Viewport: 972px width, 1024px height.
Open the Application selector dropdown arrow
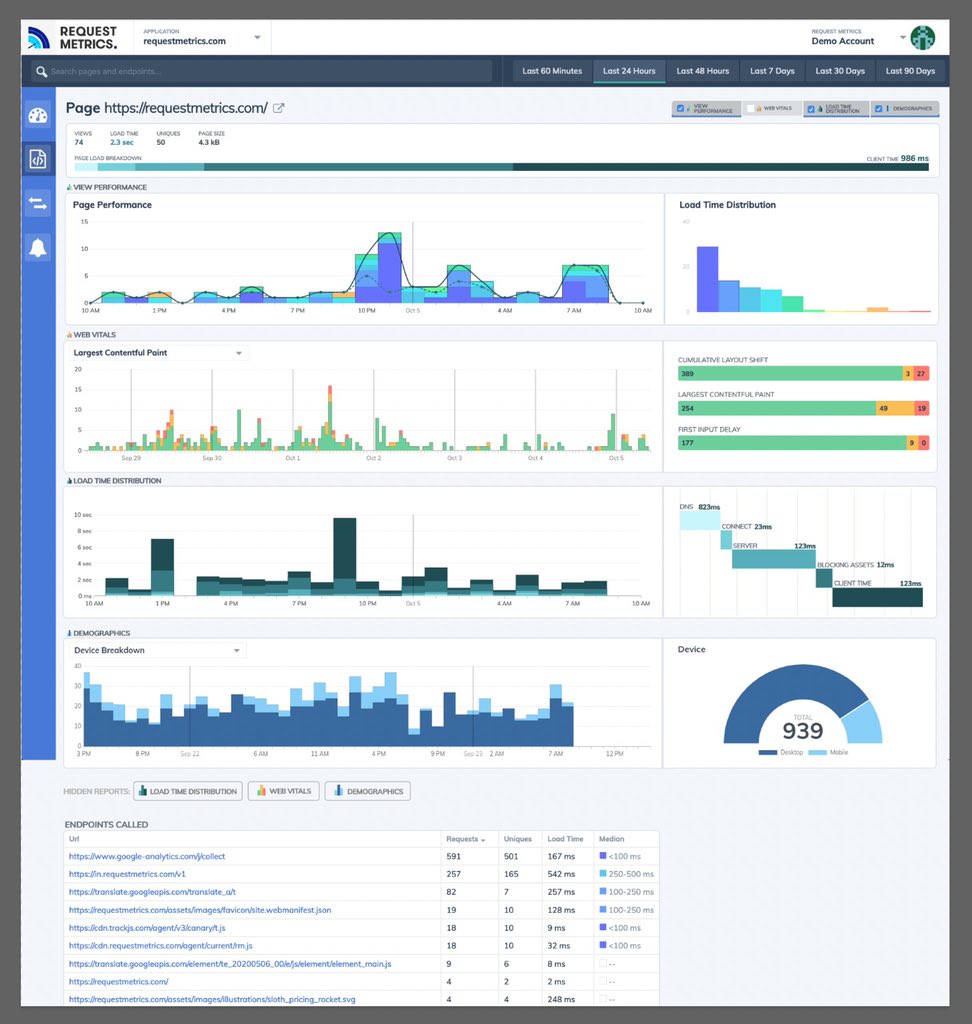click(x=257, y=37)
